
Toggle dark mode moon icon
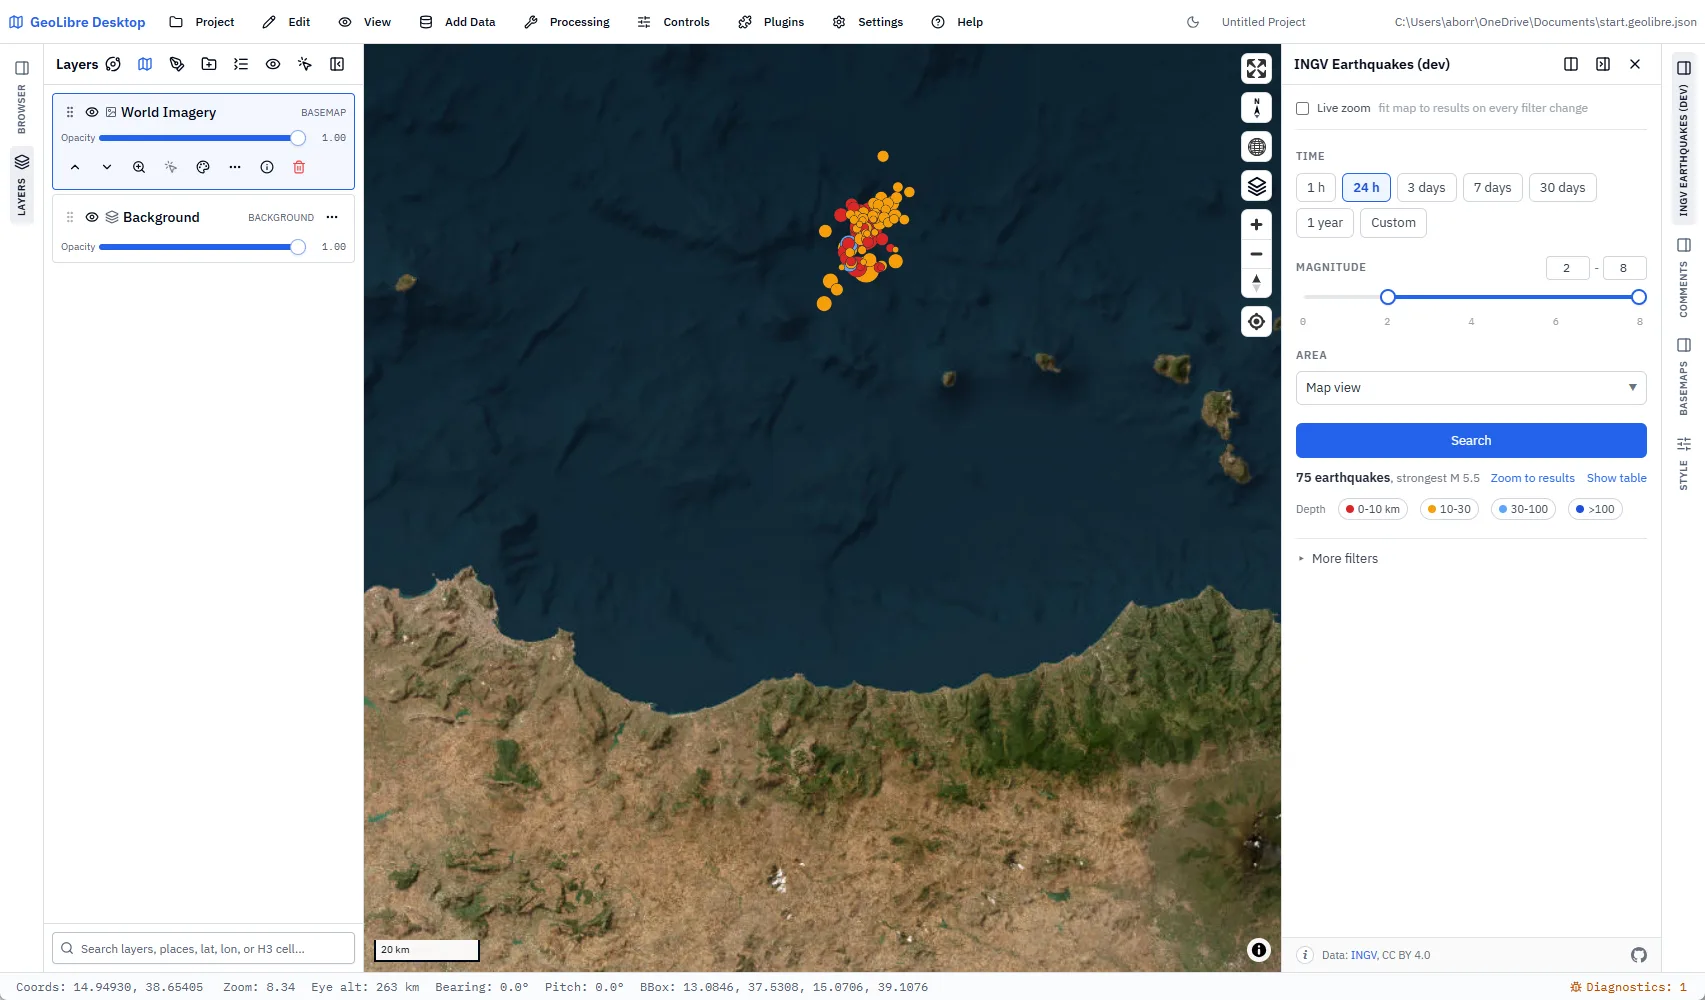[1193, 22]
